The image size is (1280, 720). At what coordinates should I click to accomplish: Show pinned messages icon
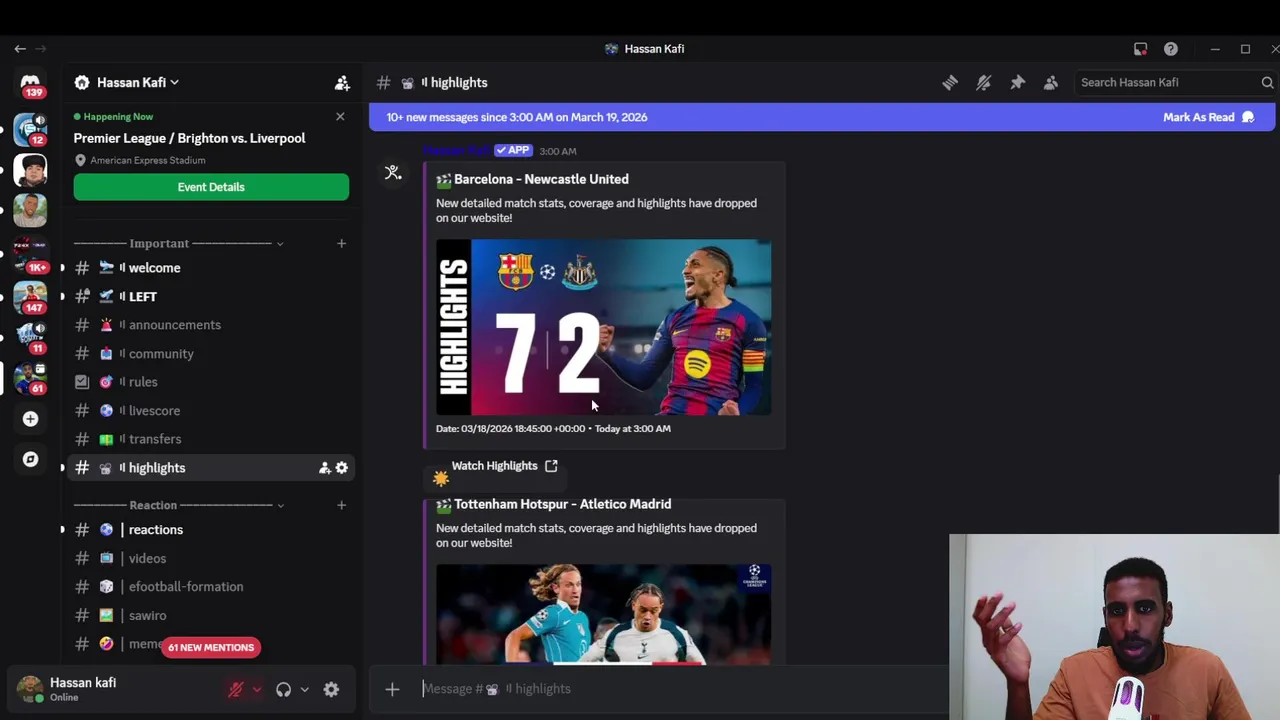(1017, 83)
